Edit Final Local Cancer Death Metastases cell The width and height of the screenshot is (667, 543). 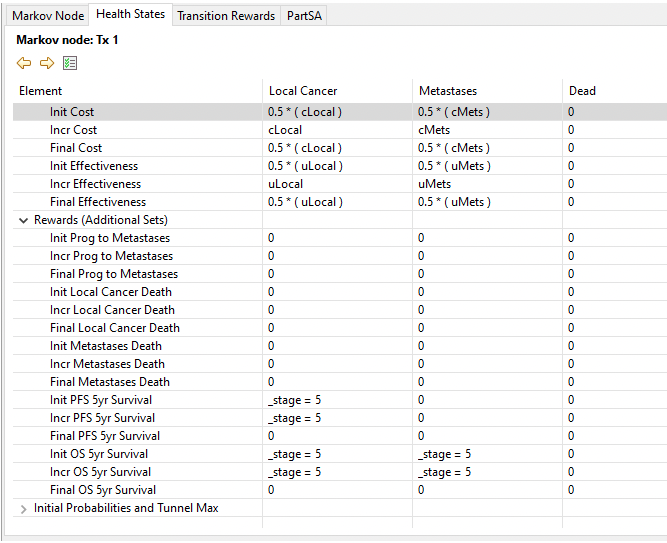coord(487,328)
